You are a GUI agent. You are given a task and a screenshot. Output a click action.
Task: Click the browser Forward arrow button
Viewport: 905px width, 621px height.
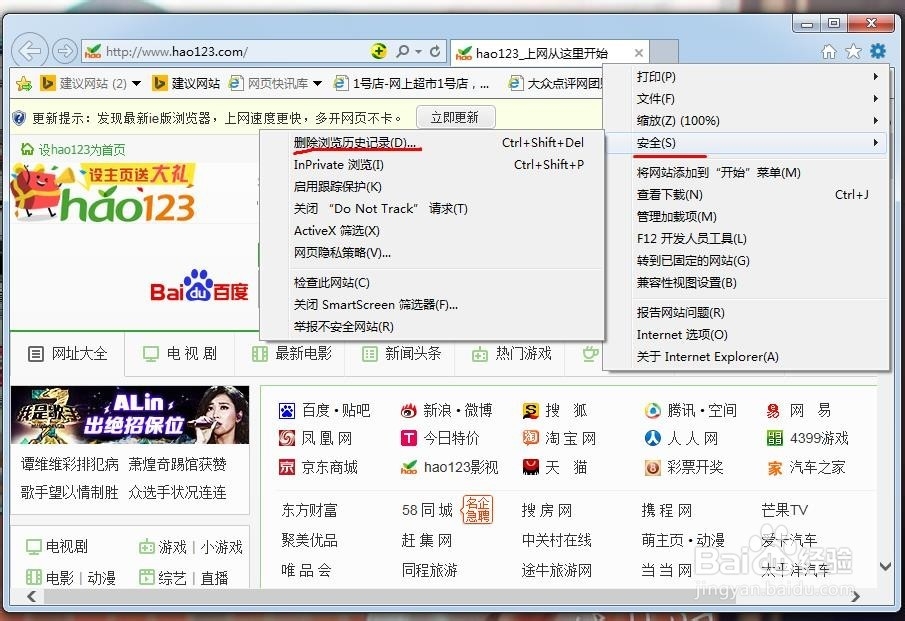pyautogui.click(x=65, y=51)
